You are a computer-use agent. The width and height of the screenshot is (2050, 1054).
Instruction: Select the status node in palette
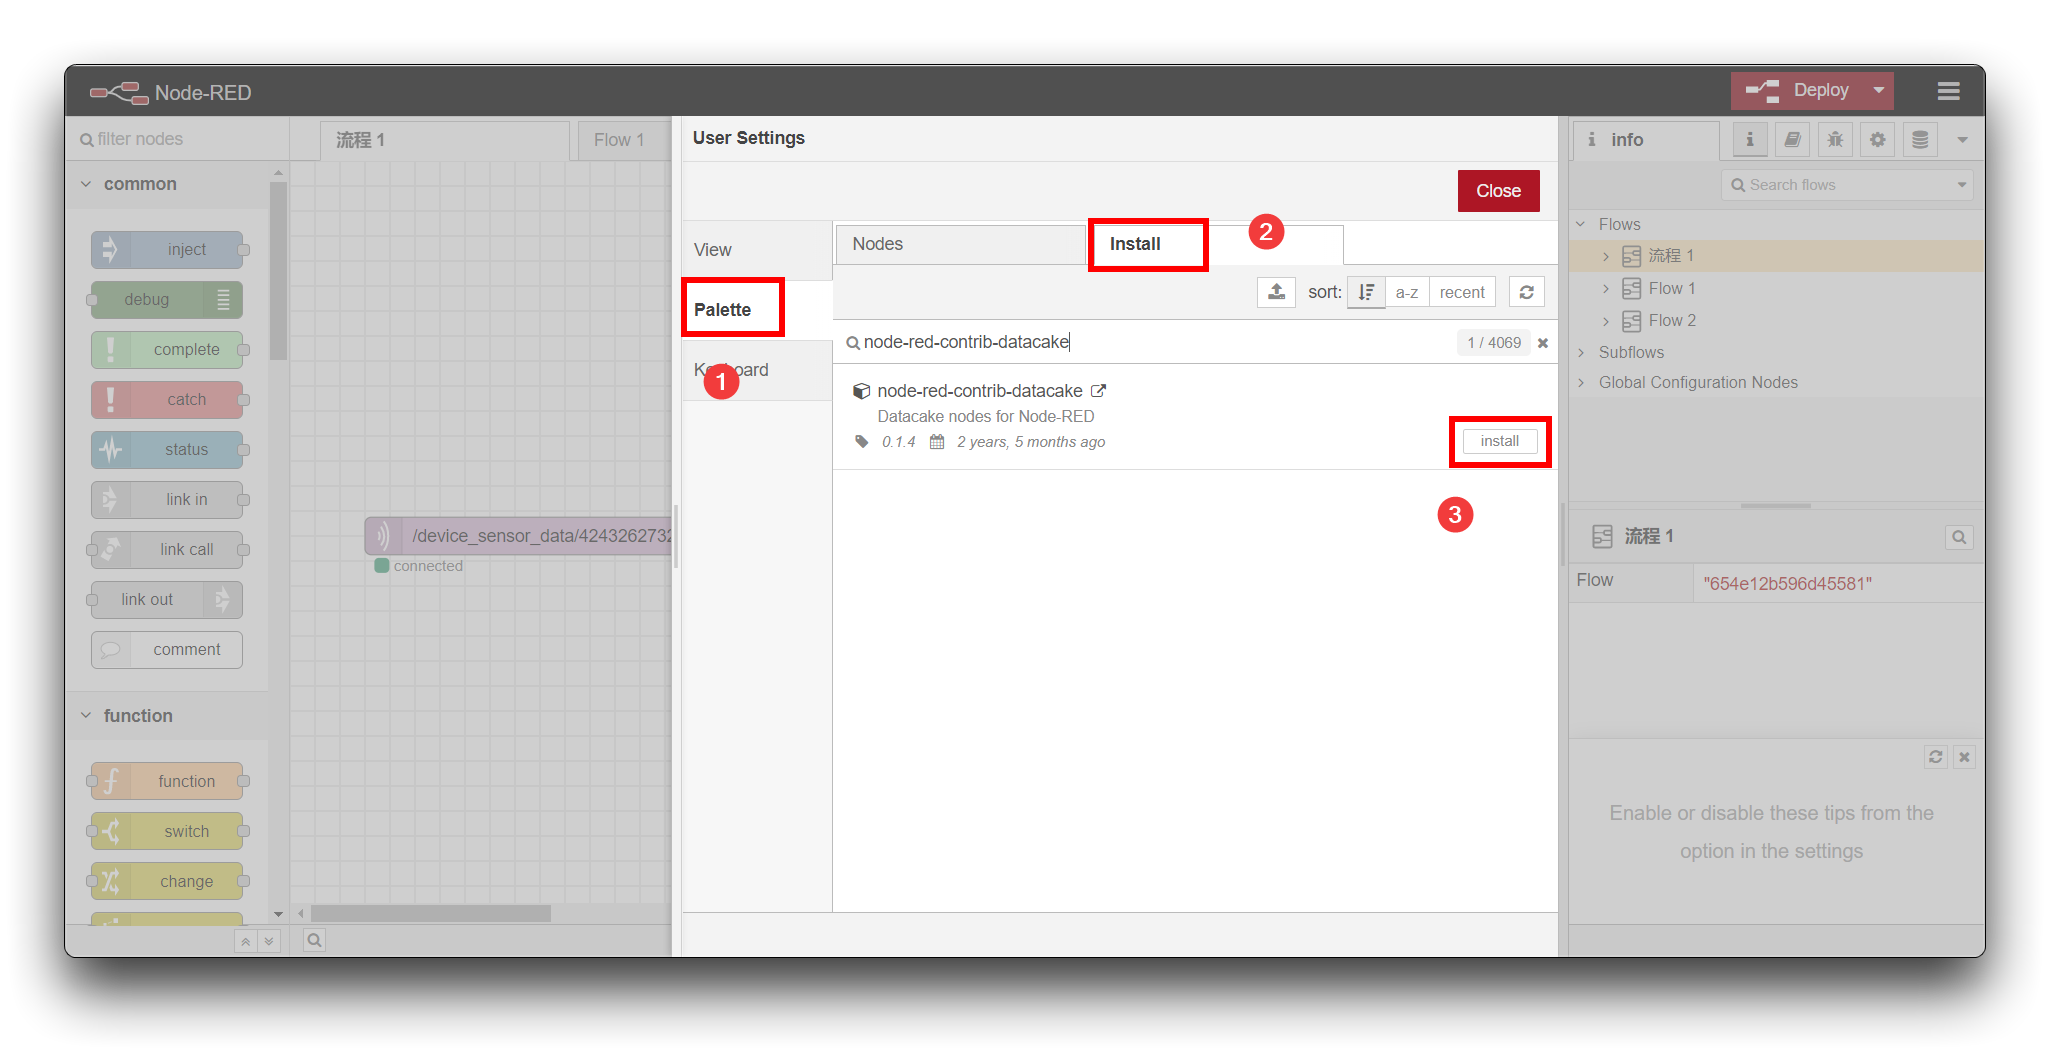[x=167, y=449]
